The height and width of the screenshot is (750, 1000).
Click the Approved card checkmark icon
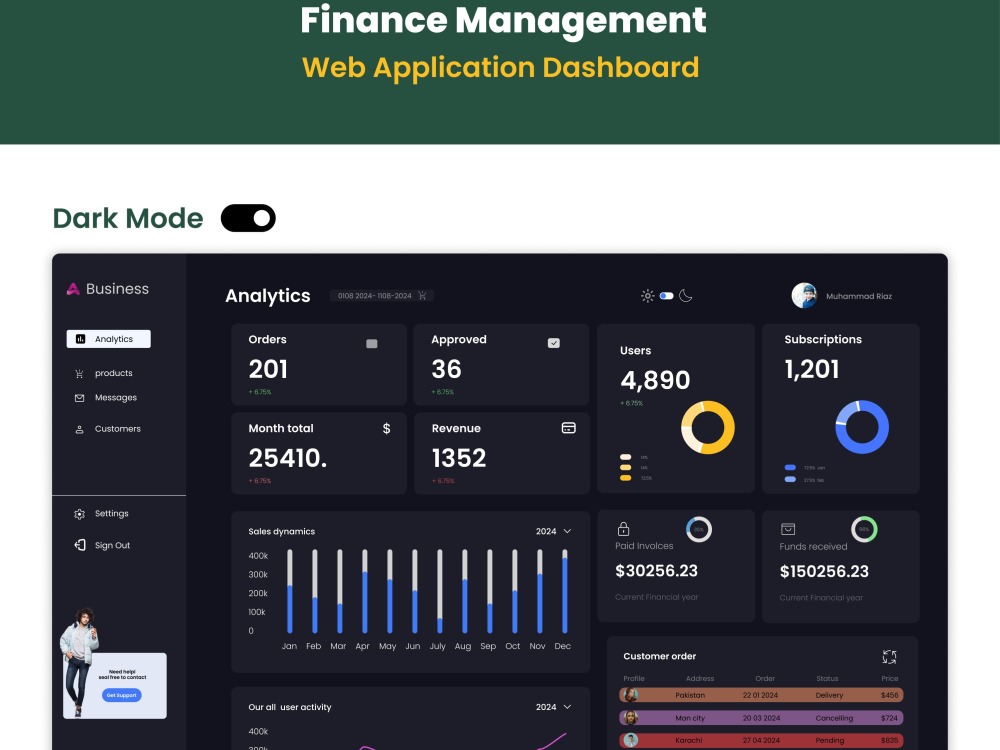pyautogui.click(x=554, y=343)
